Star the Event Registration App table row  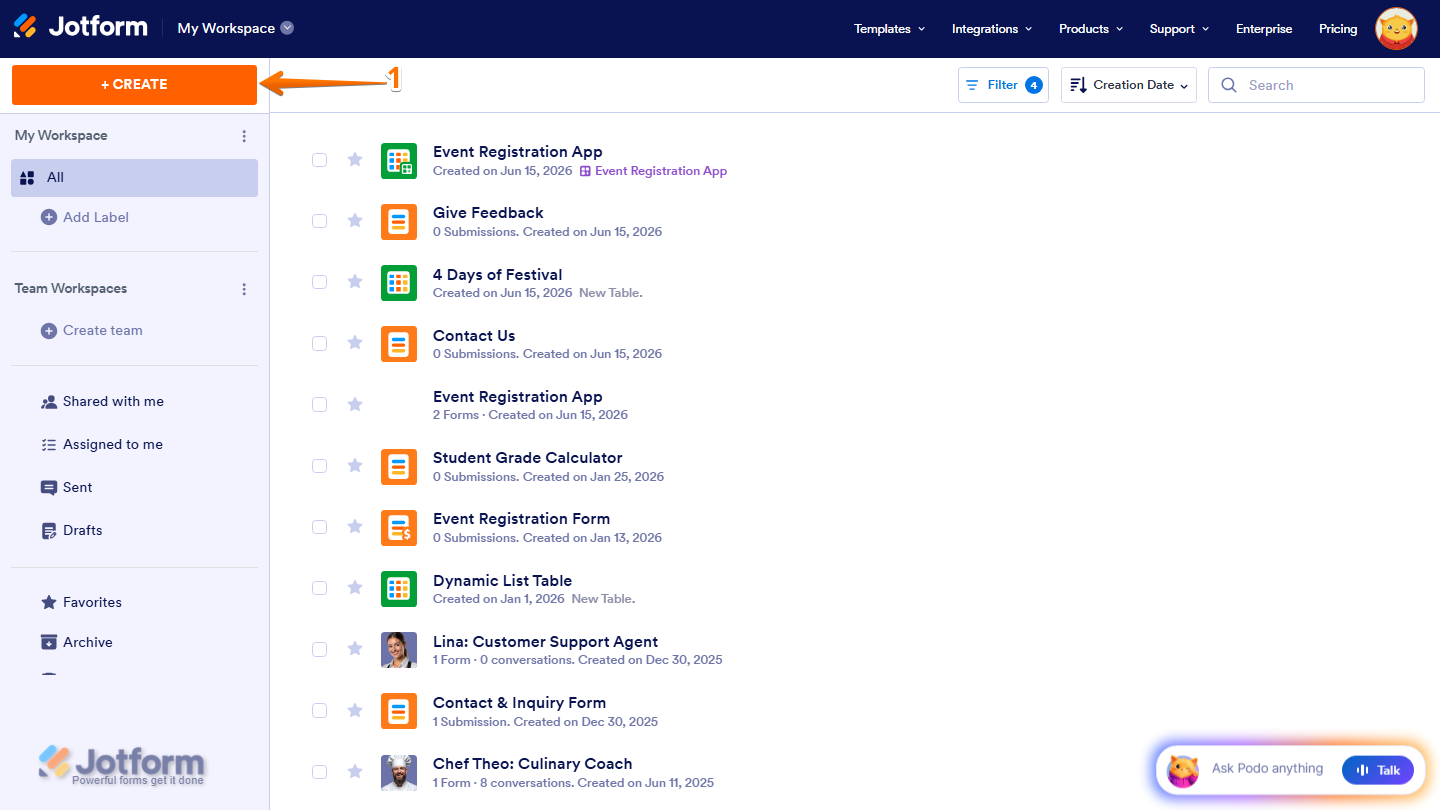point(355,159)
